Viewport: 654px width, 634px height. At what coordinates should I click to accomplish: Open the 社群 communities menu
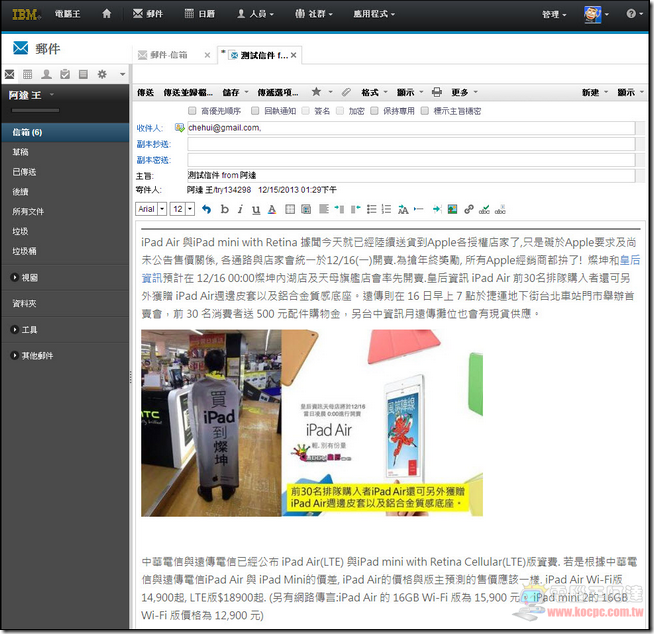314,14
